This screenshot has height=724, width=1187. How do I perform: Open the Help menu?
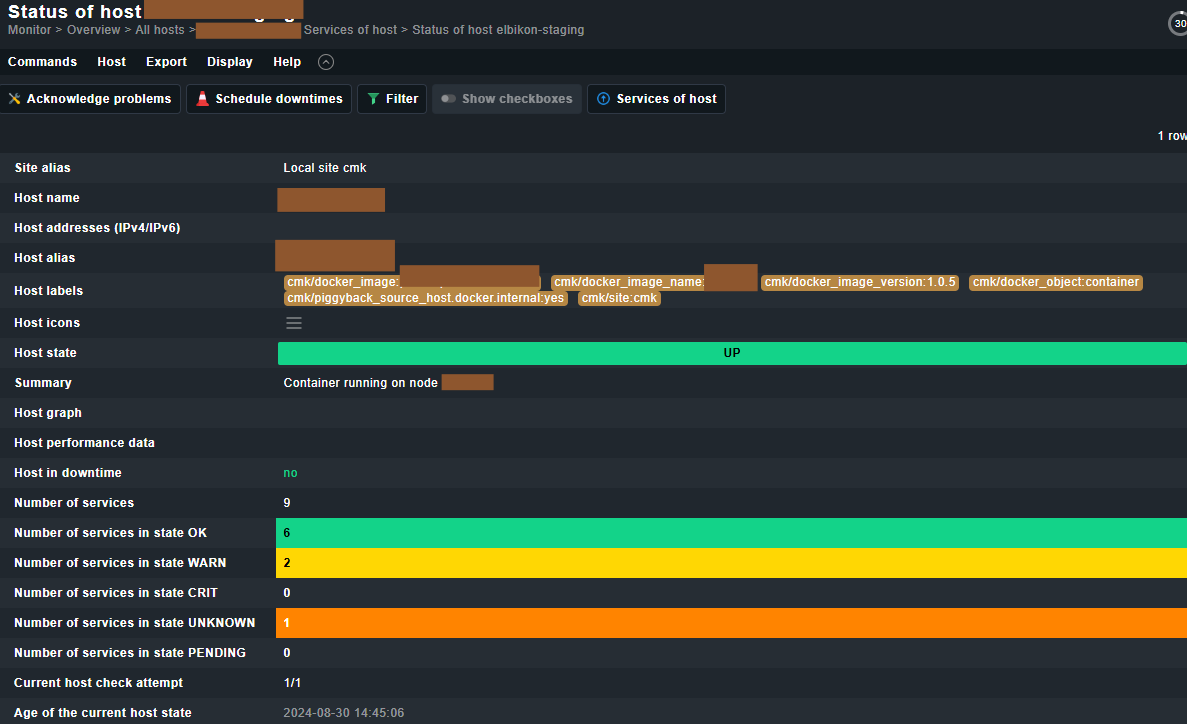287,62
